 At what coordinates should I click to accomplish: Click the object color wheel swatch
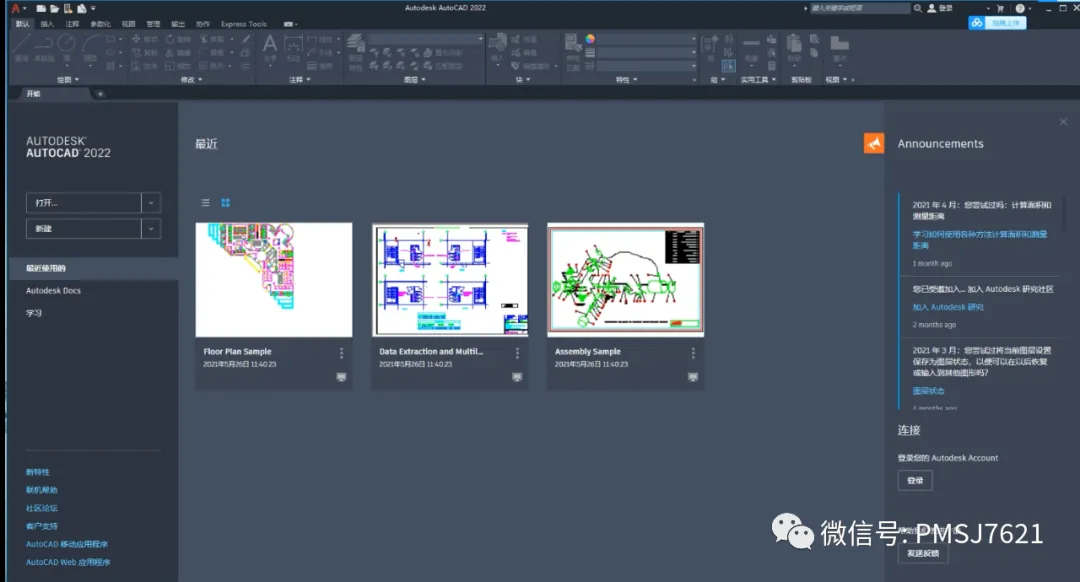(x=590, y=39)
